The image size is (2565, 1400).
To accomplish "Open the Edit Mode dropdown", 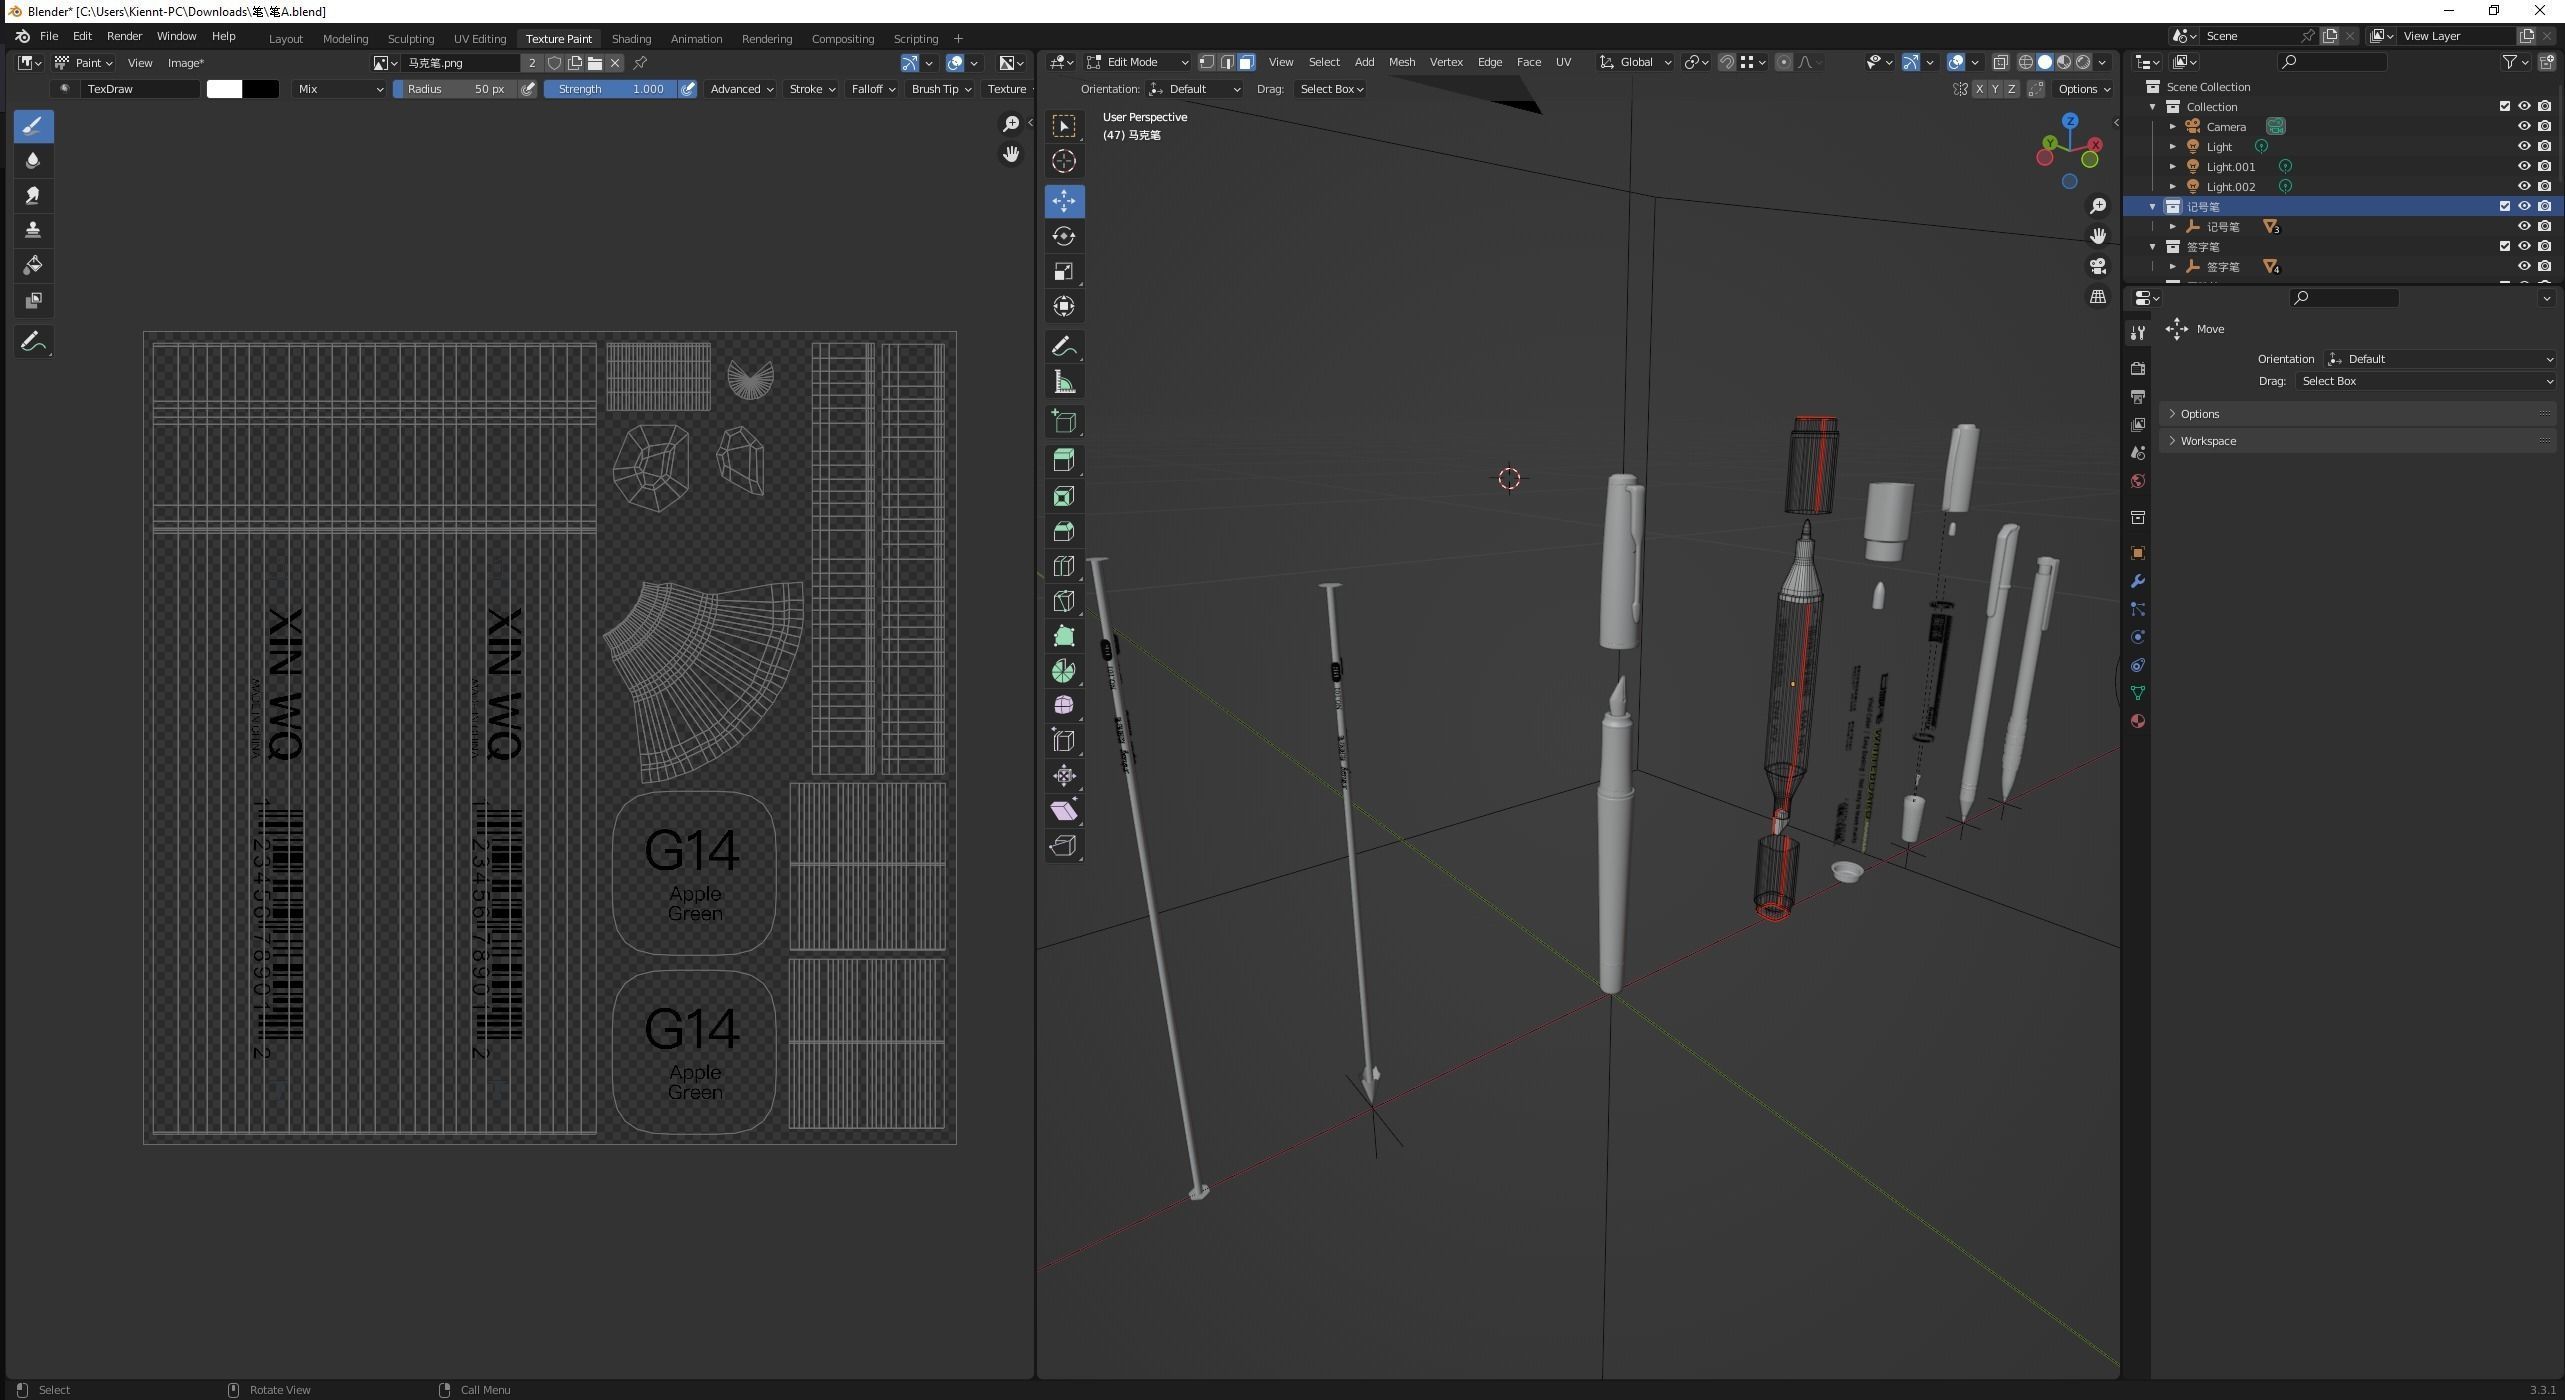I will 1135,61.
